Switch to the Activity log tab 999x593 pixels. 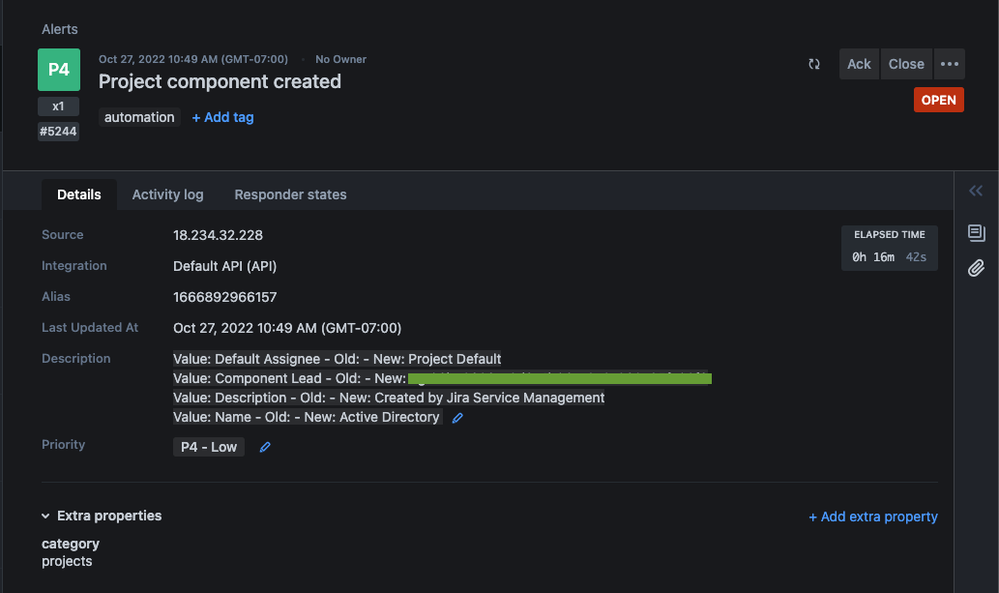pyautogui.click(x=167, y=195)
